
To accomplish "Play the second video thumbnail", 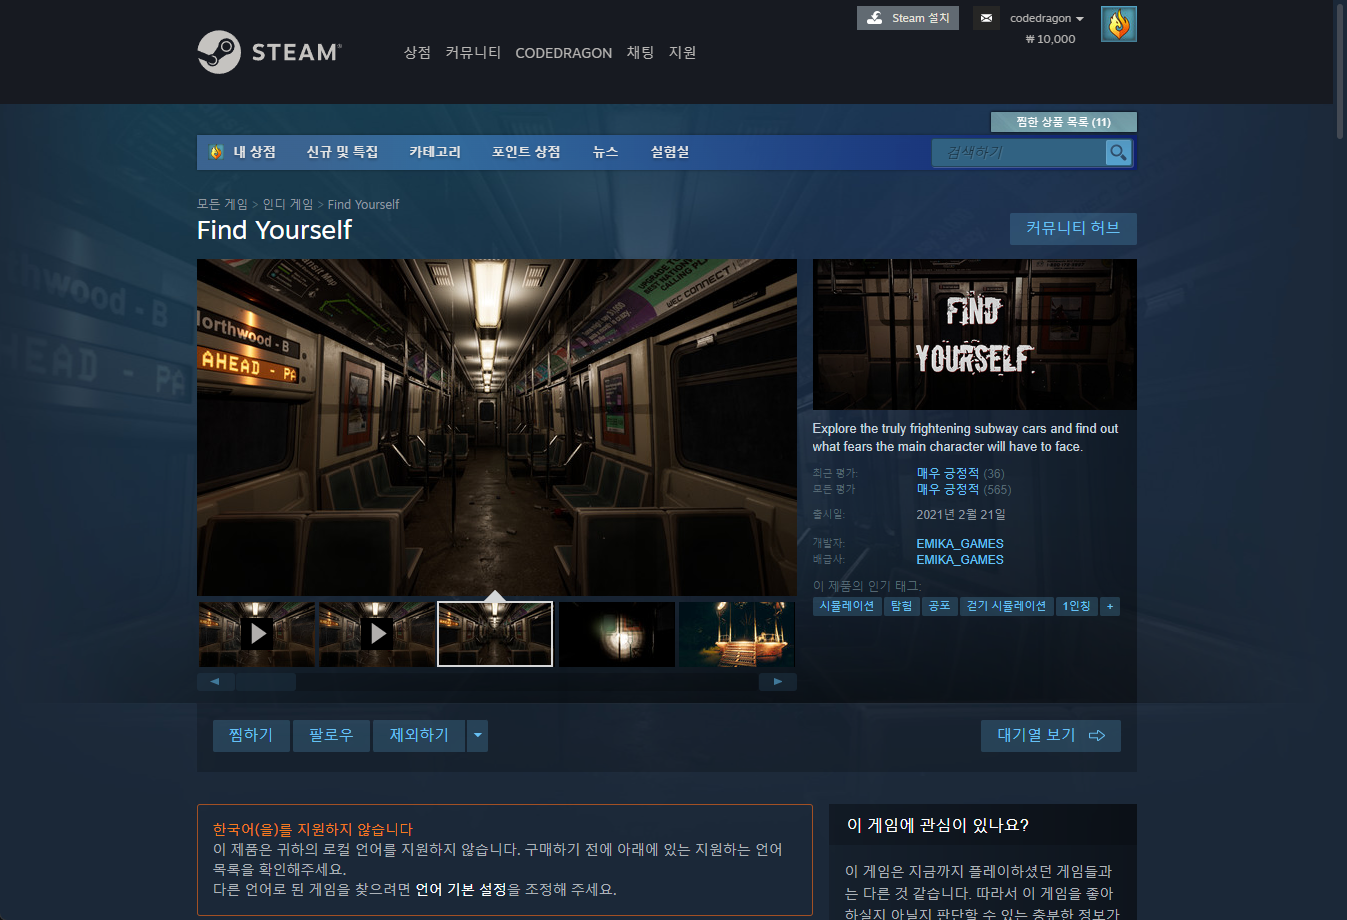I will (377, 634).
